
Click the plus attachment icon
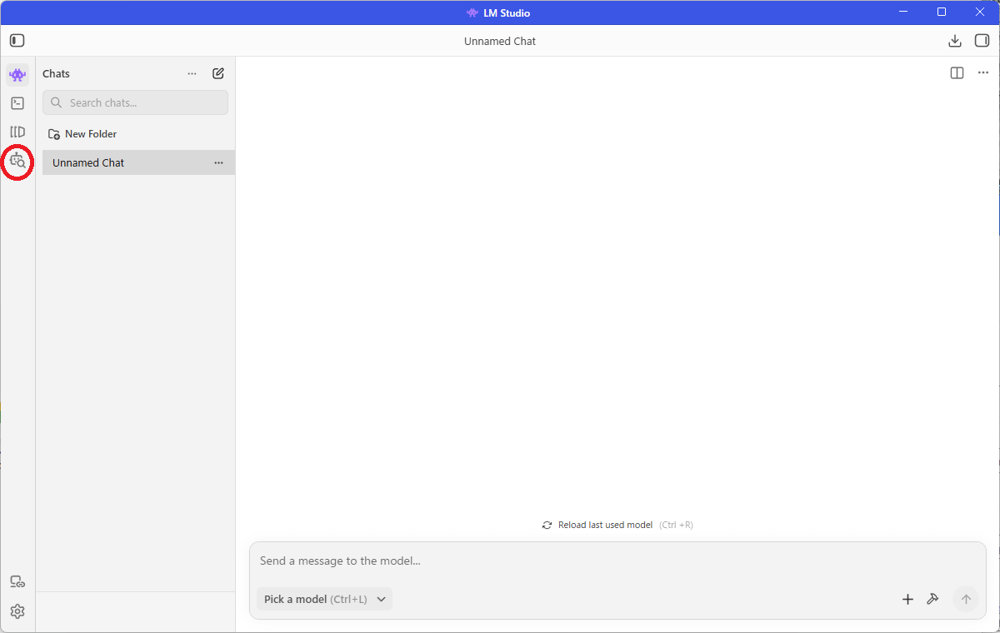coord(908,599)
